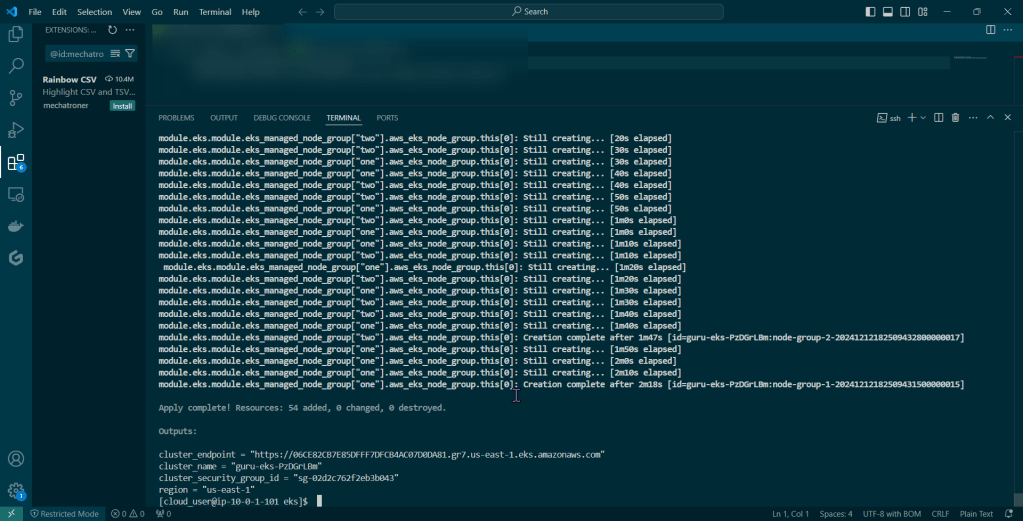The image size is (1023, 521).
Task: Click the top Search command box
Action: tap(529, 12)
